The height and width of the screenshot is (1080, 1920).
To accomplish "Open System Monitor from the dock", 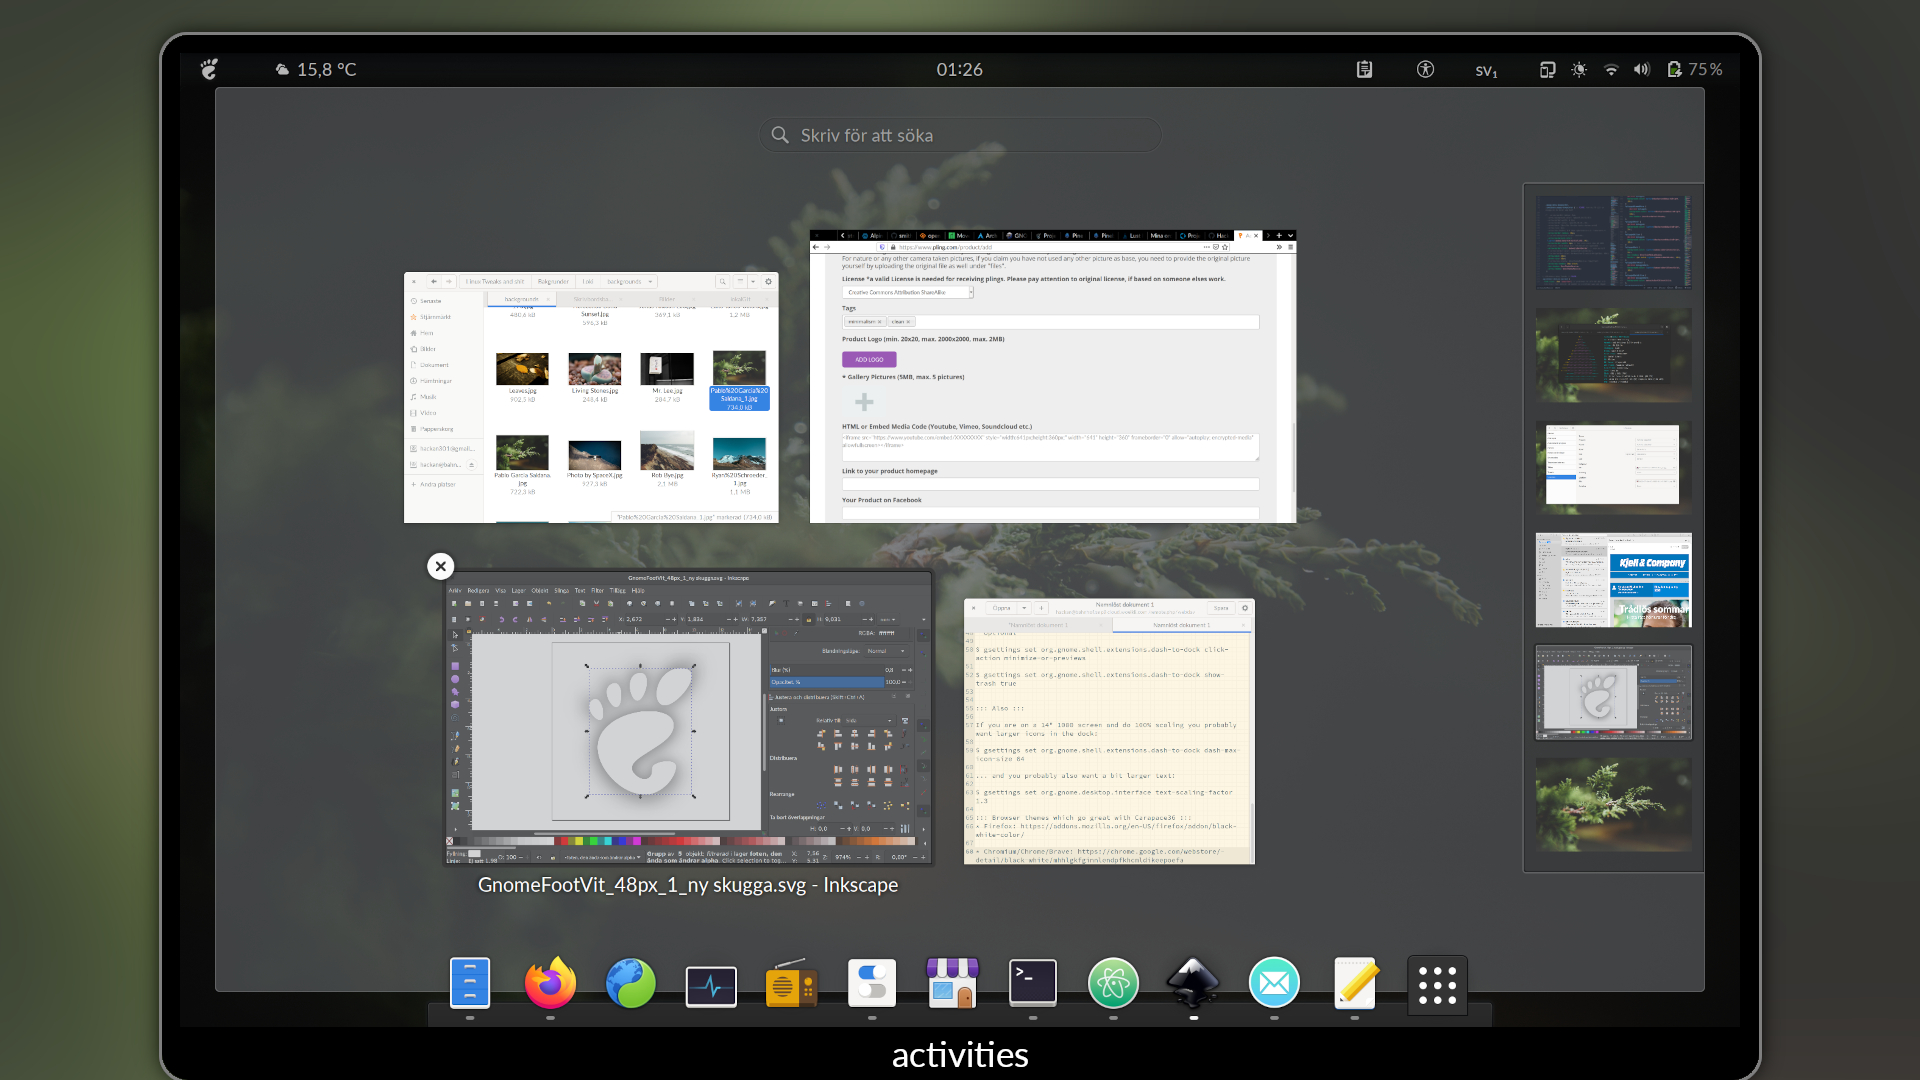I will pyautogui.click(x=711, y=986).
